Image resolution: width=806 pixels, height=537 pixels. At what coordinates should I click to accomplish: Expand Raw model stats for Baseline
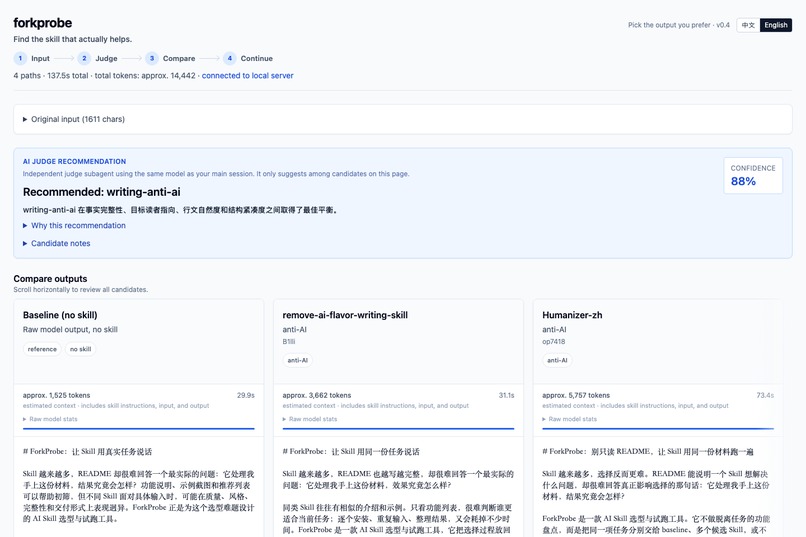click(50, 419)
